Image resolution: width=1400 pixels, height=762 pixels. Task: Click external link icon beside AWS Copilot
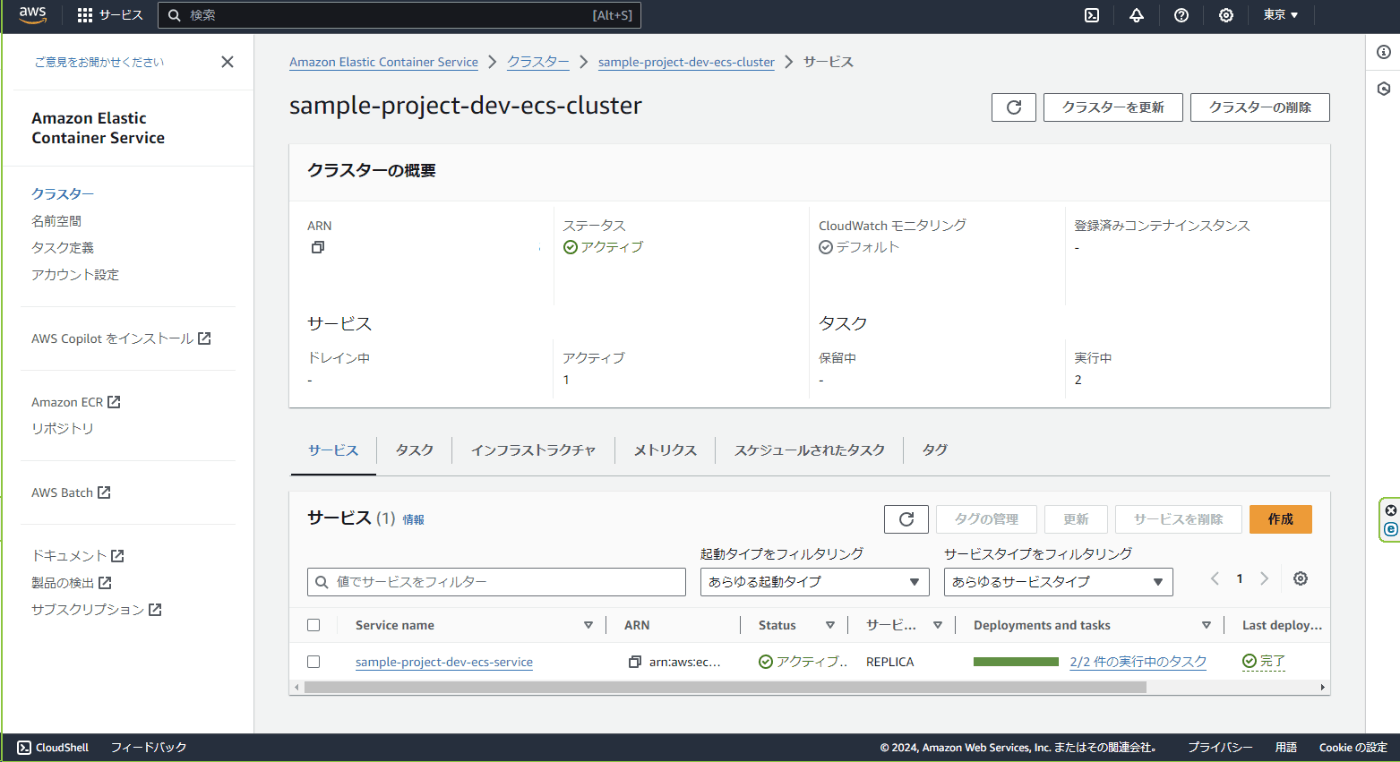pos(204,338)
